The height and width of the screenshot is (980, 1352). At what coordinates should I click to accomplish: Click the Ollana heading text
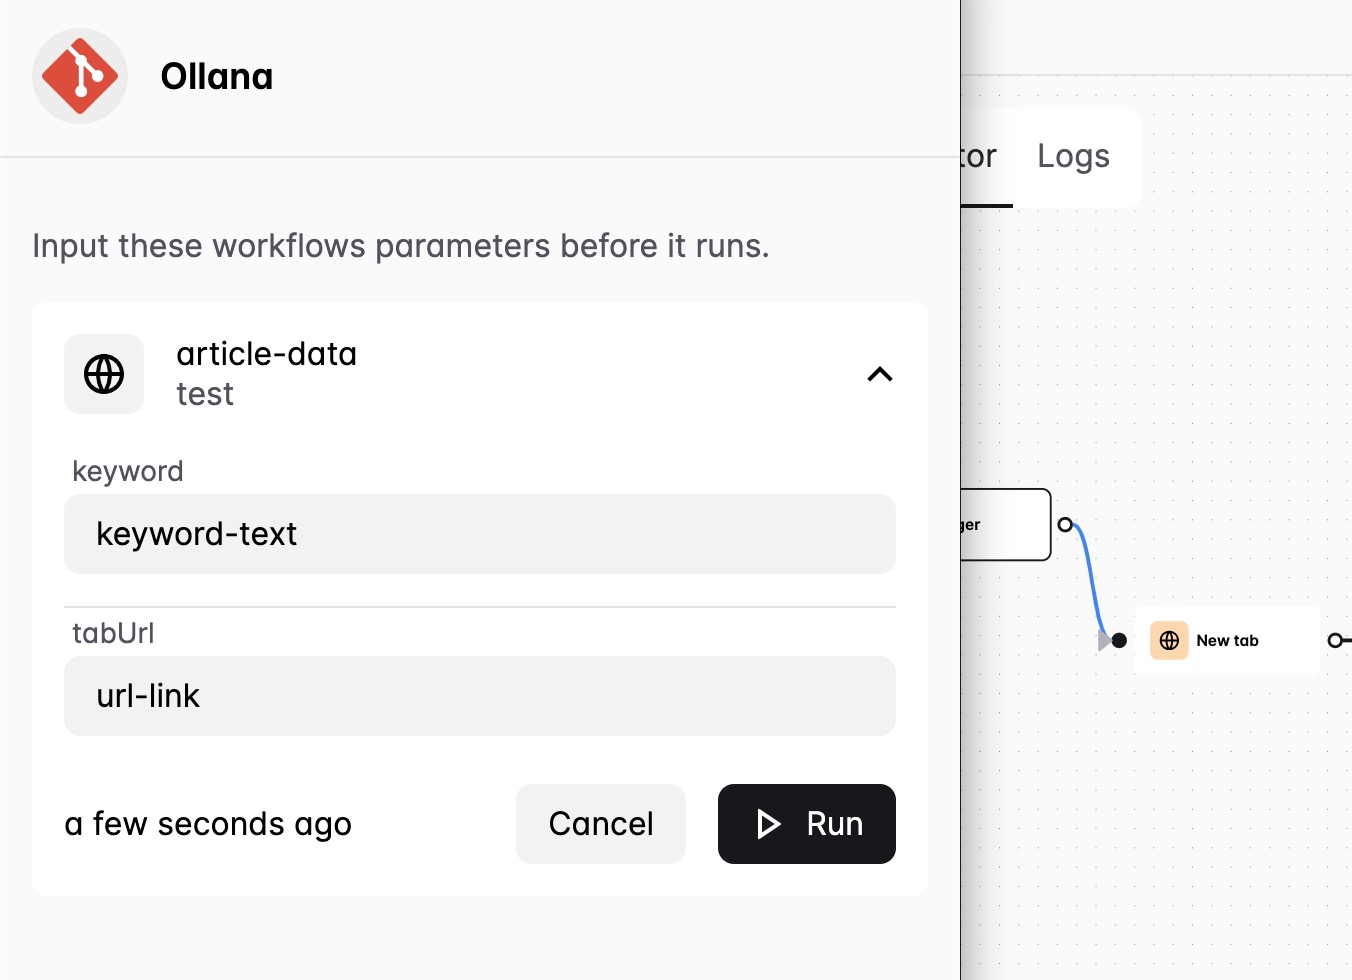click(x=217, y=76)
